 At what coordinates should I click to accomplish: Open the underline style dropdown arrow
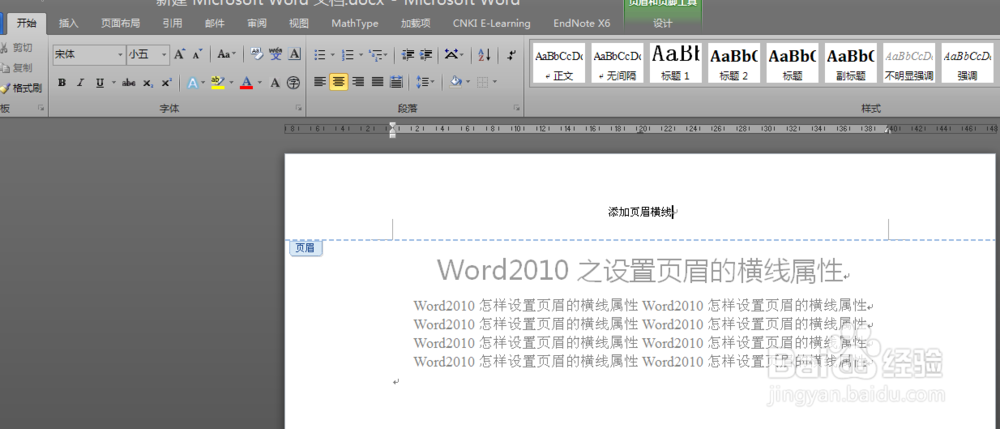[114, 82]
